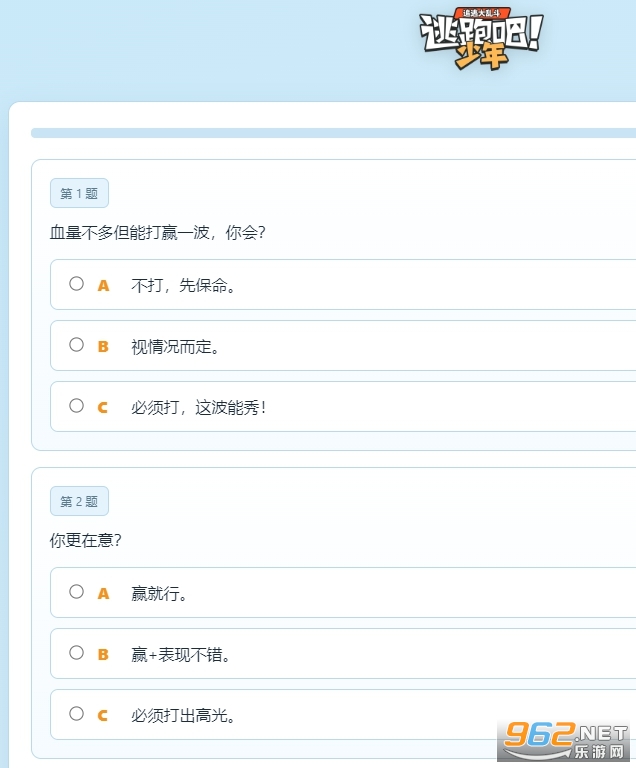Viewport: 636px width, 768px height.
Task: Click question text 血量不多但能打赢一波，你会?
Action: (158, 233)
